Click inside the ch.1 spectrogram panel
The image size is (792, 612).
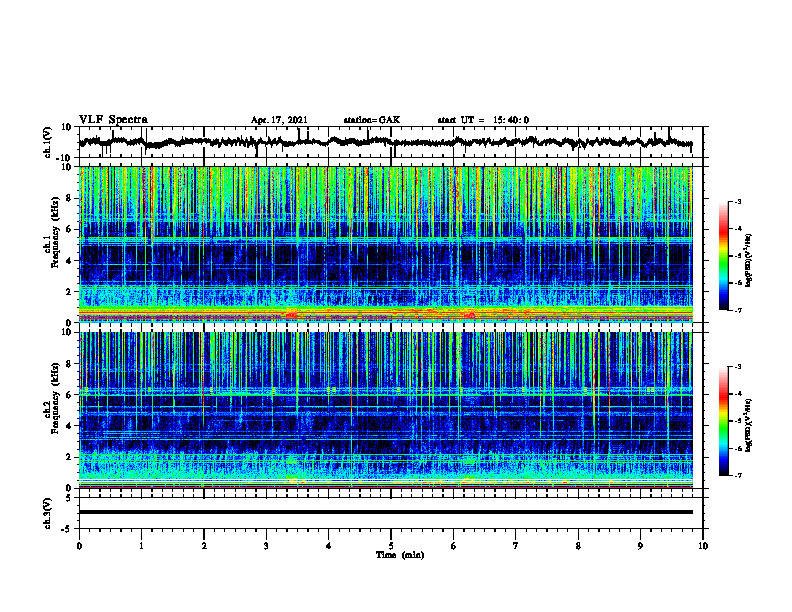tap(390, 244)
